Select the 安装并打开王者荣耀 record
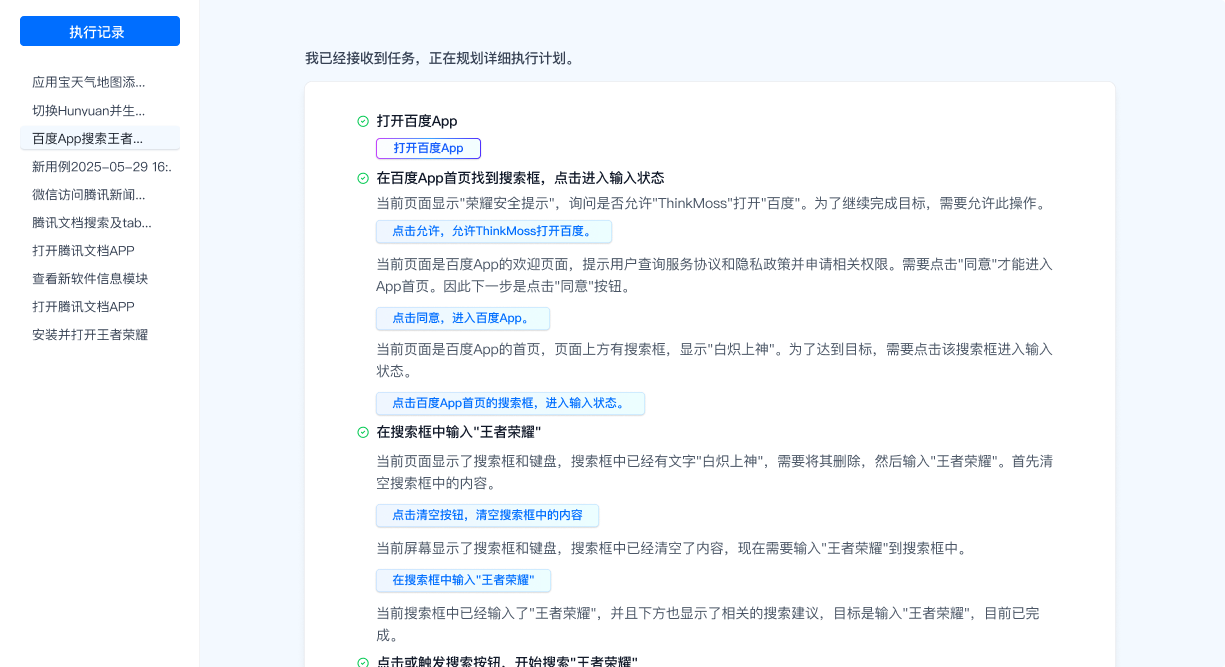 click(x=90, y=334)
